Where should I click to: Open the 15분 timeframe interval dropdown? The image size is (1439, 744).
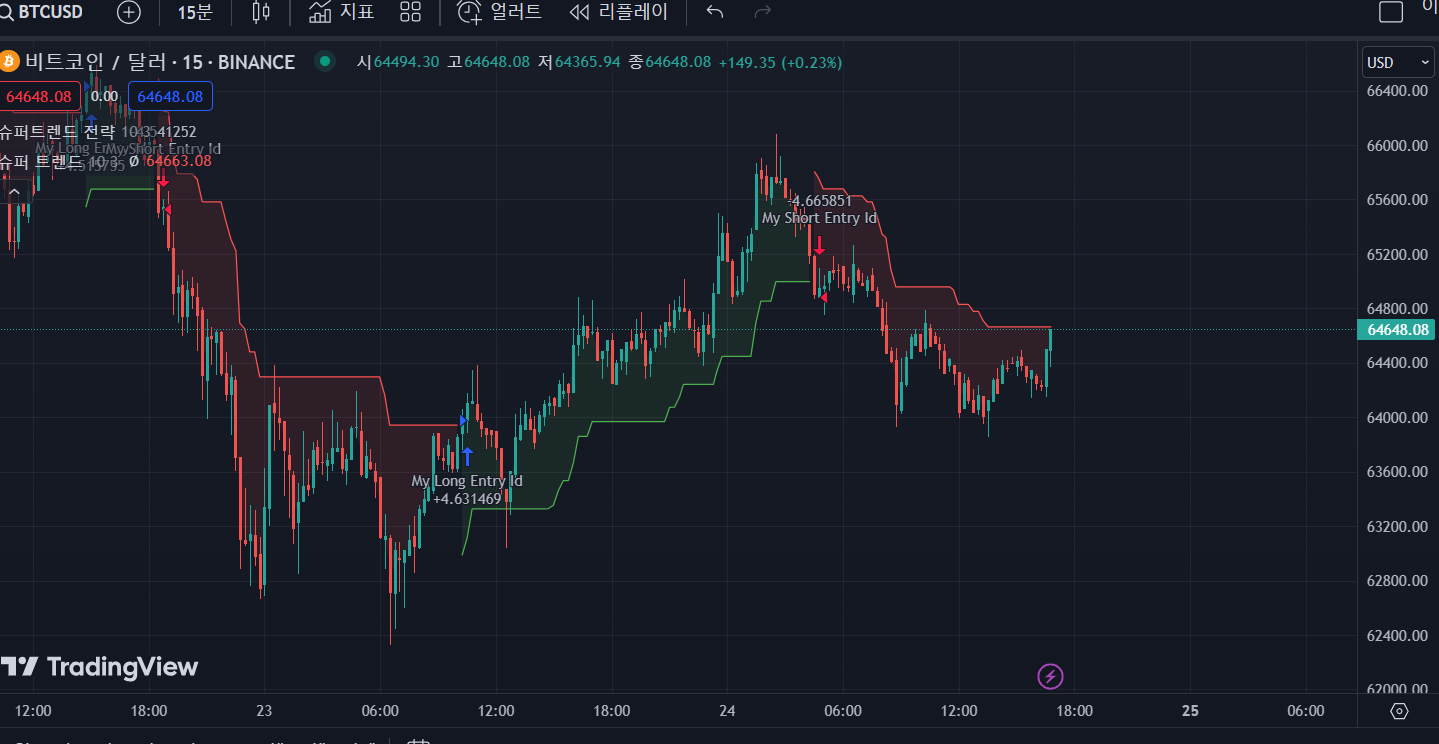195,12
